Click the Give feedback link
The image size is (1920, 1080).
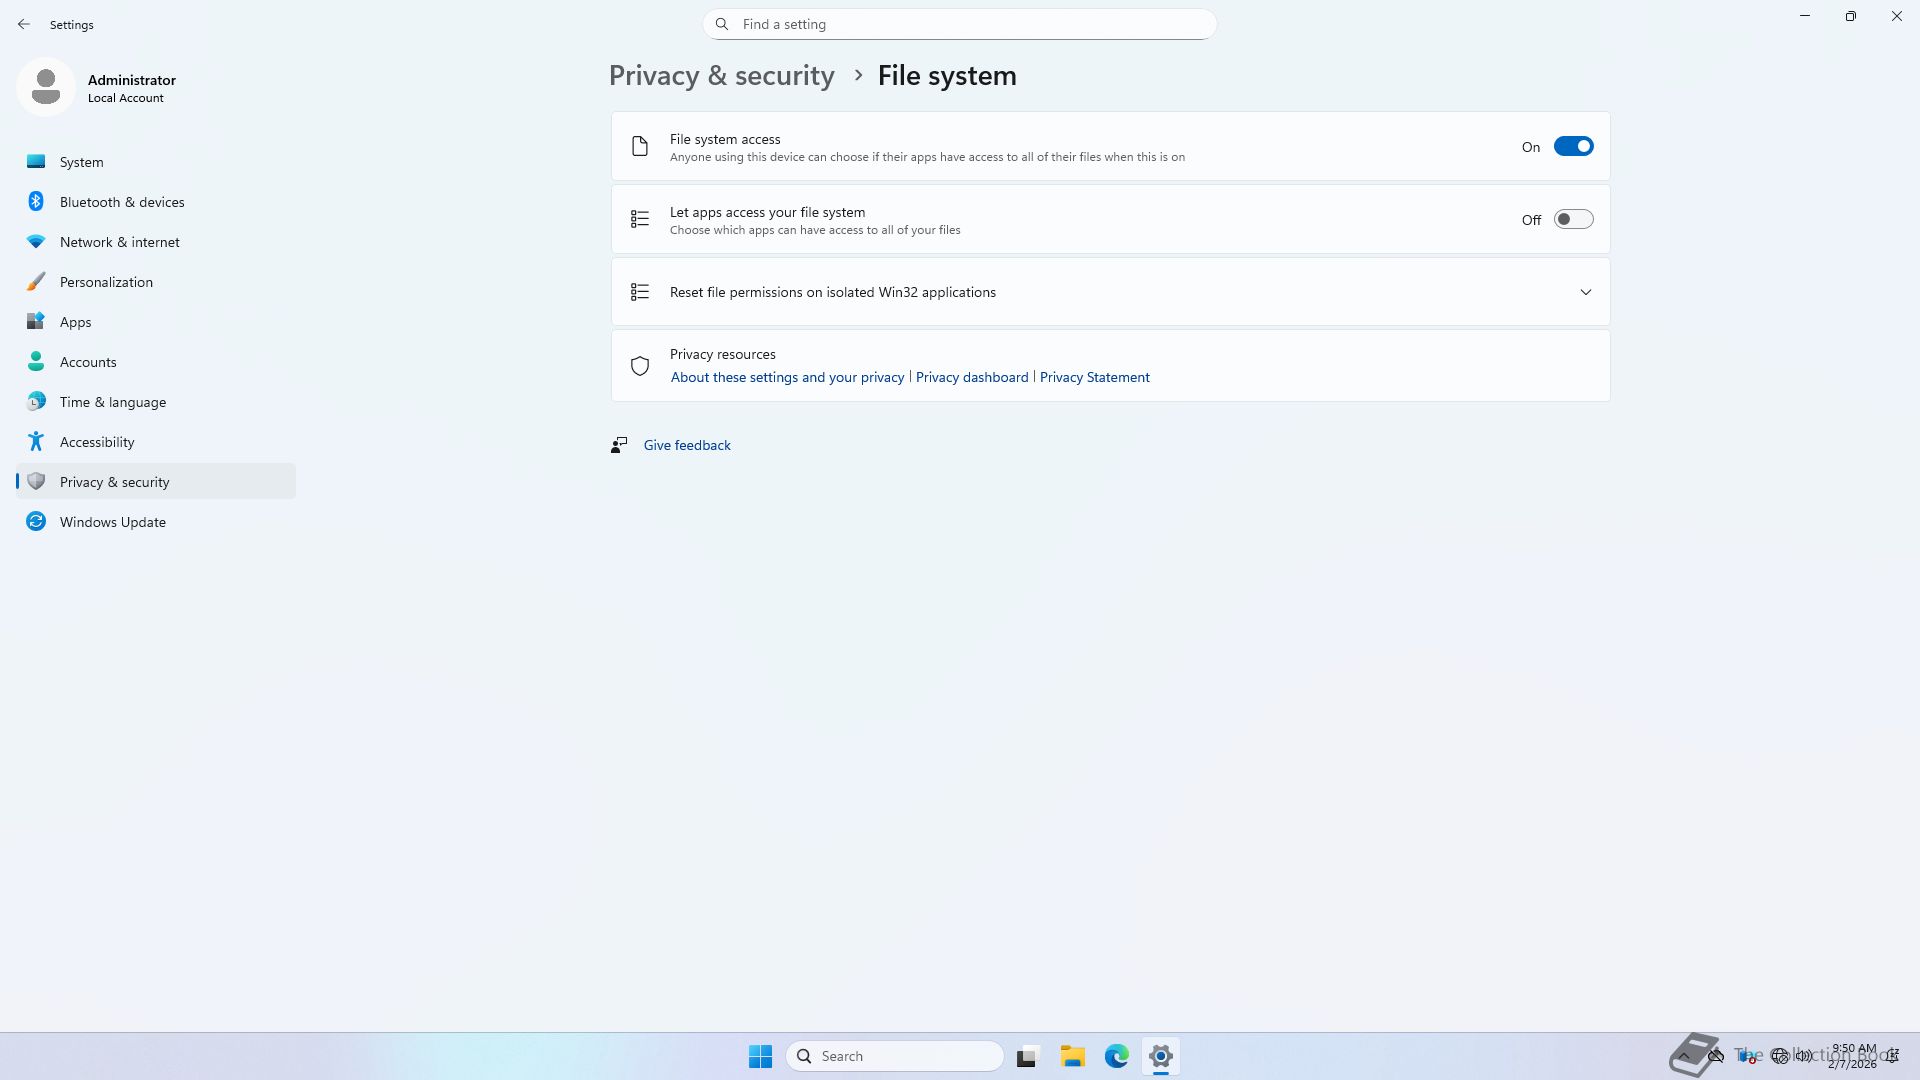click(687, 445)
